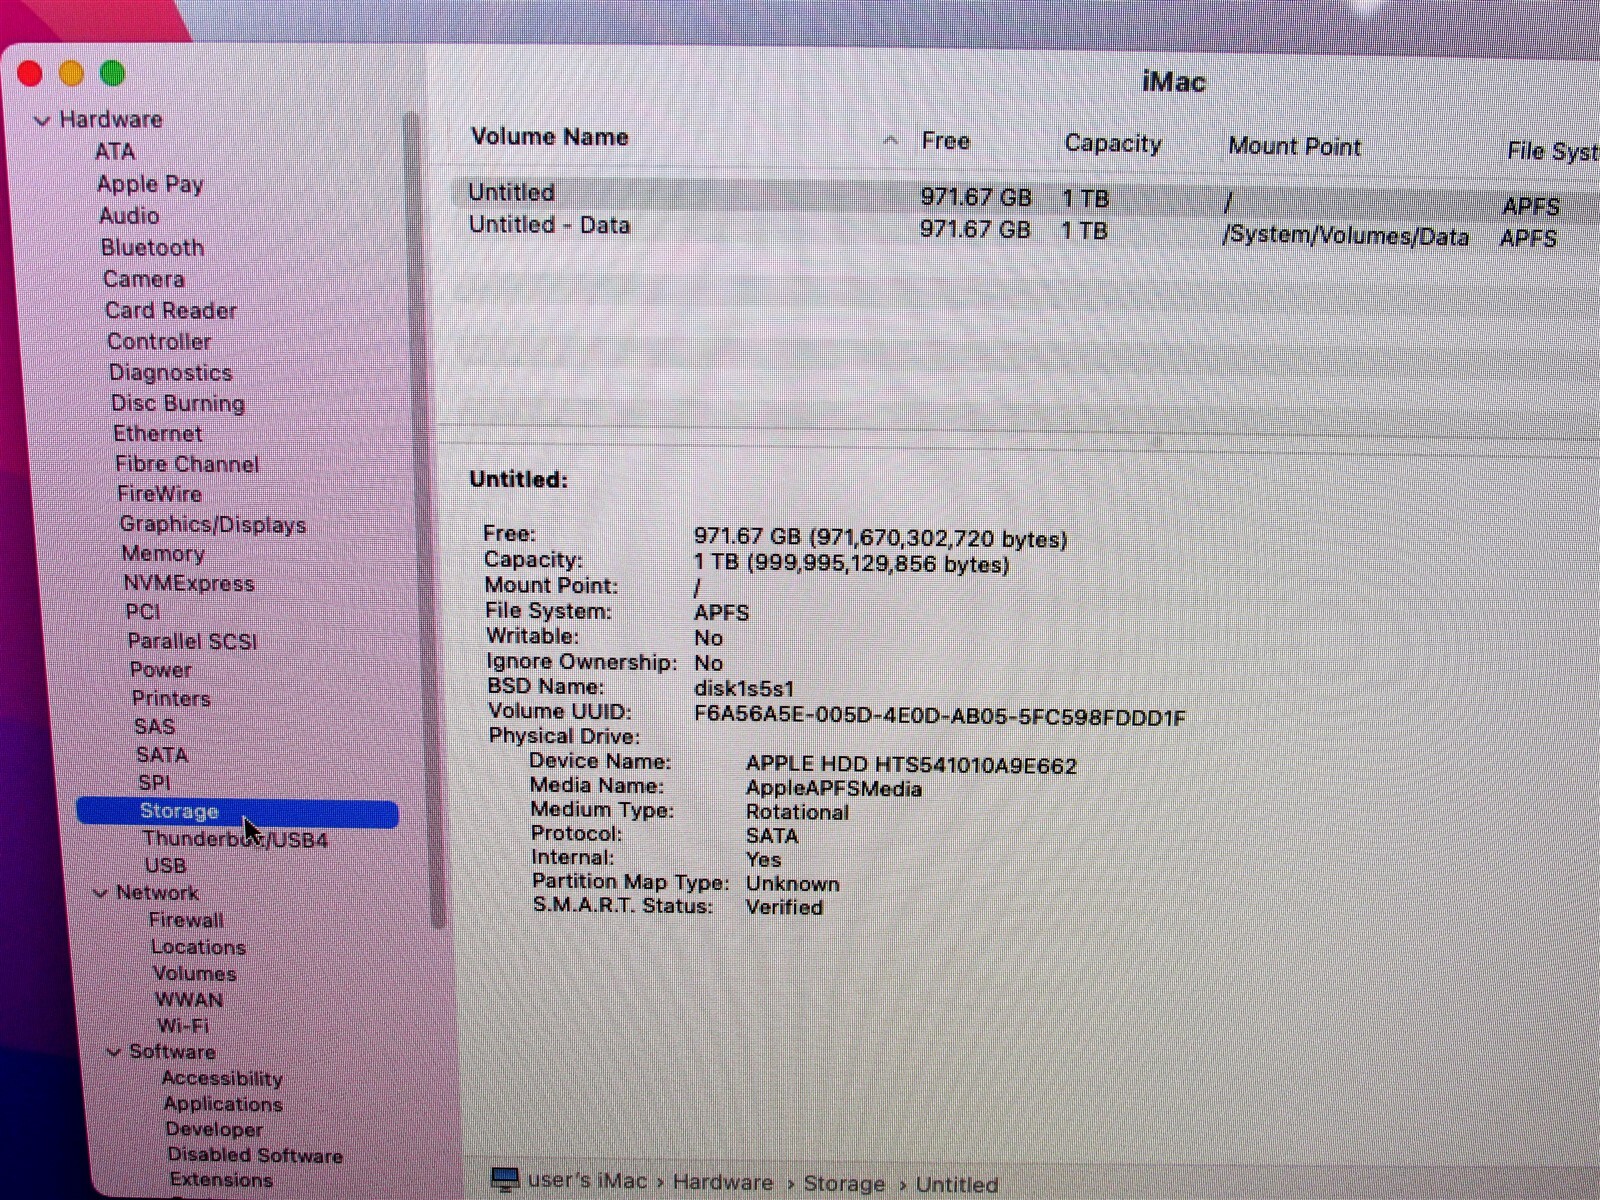The width and height of the screenshot is (1600, 1200).
Task: Click the iMac computer icon in path bar
Action: [505, 1179]
